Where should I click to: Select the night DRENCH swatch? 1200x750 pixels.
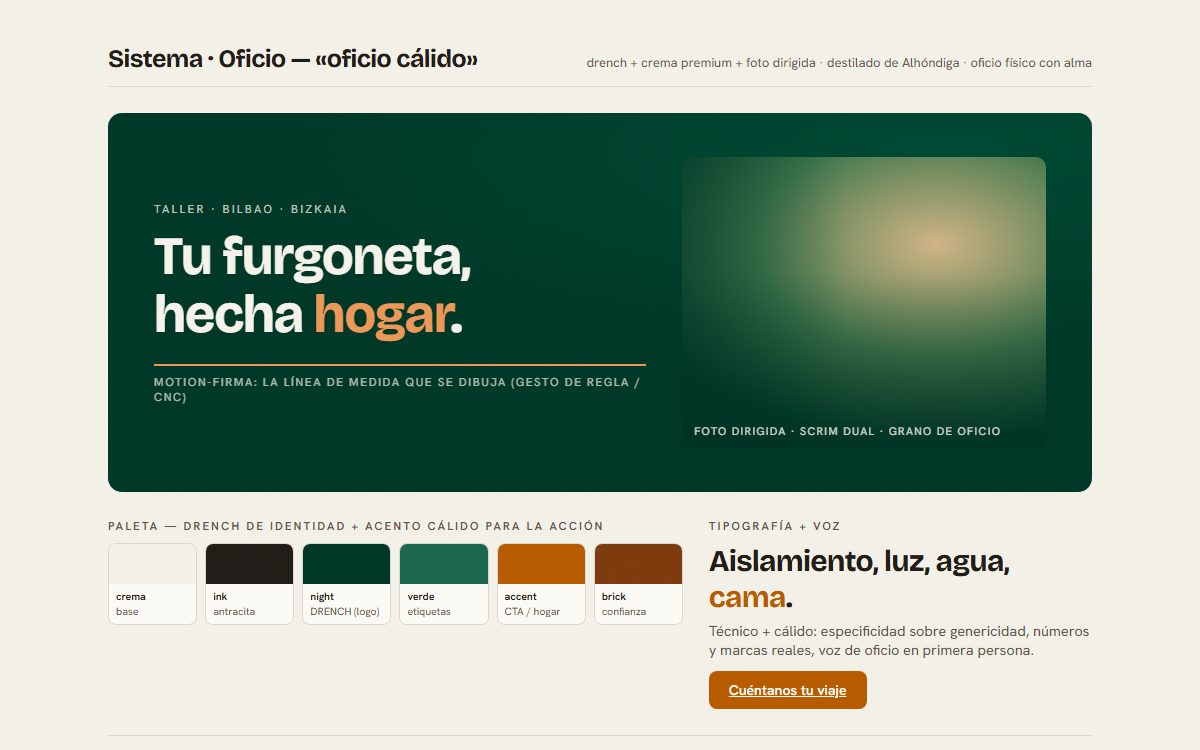tap(346, 584)
